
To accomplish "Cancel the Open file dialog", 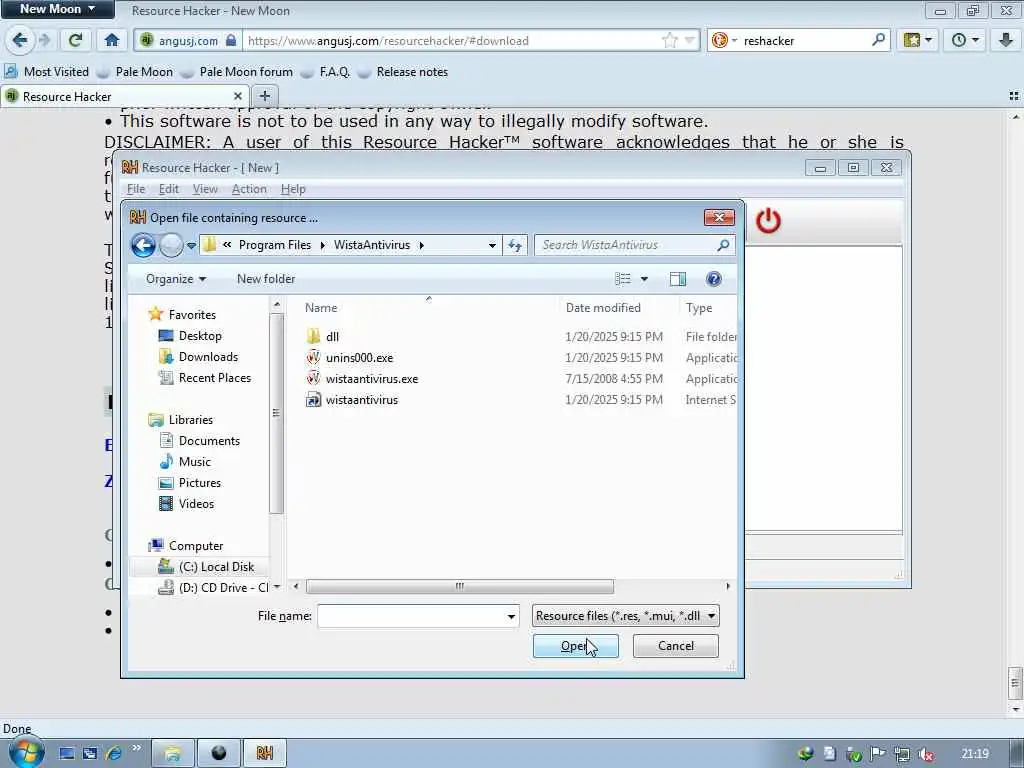I will (675, 646).
